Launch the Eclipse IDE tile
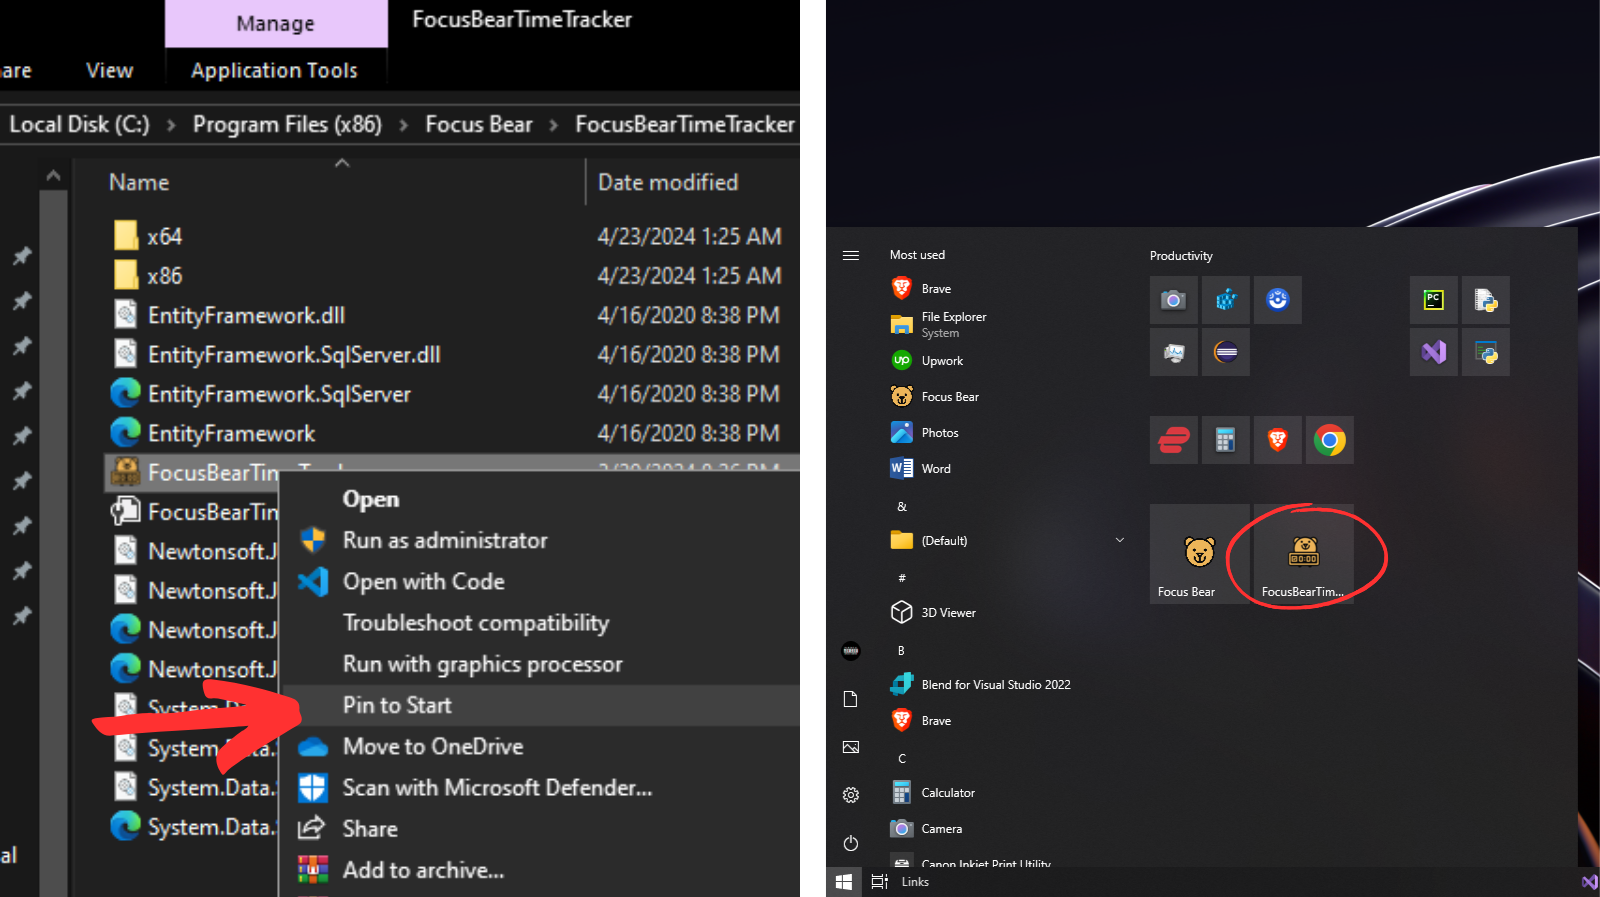The width and height of the screenshot is (1600, 897). [x=1225, y=352]
